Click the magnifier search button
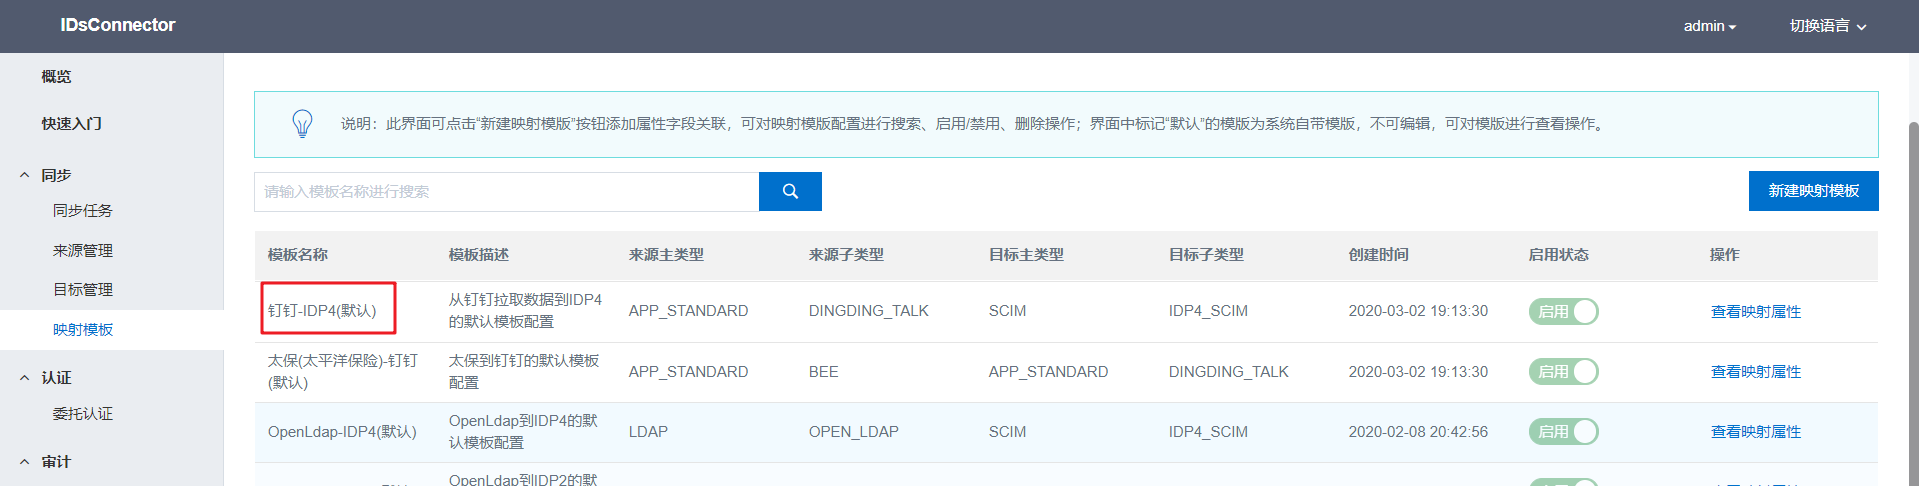The image size is (1919, 486). click(x=790, y=191)
